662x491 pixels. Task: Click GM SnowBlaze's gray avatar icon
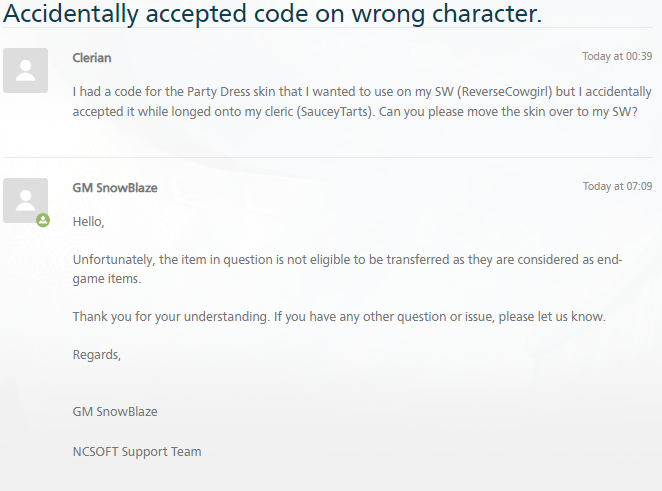tap(26, 200)
